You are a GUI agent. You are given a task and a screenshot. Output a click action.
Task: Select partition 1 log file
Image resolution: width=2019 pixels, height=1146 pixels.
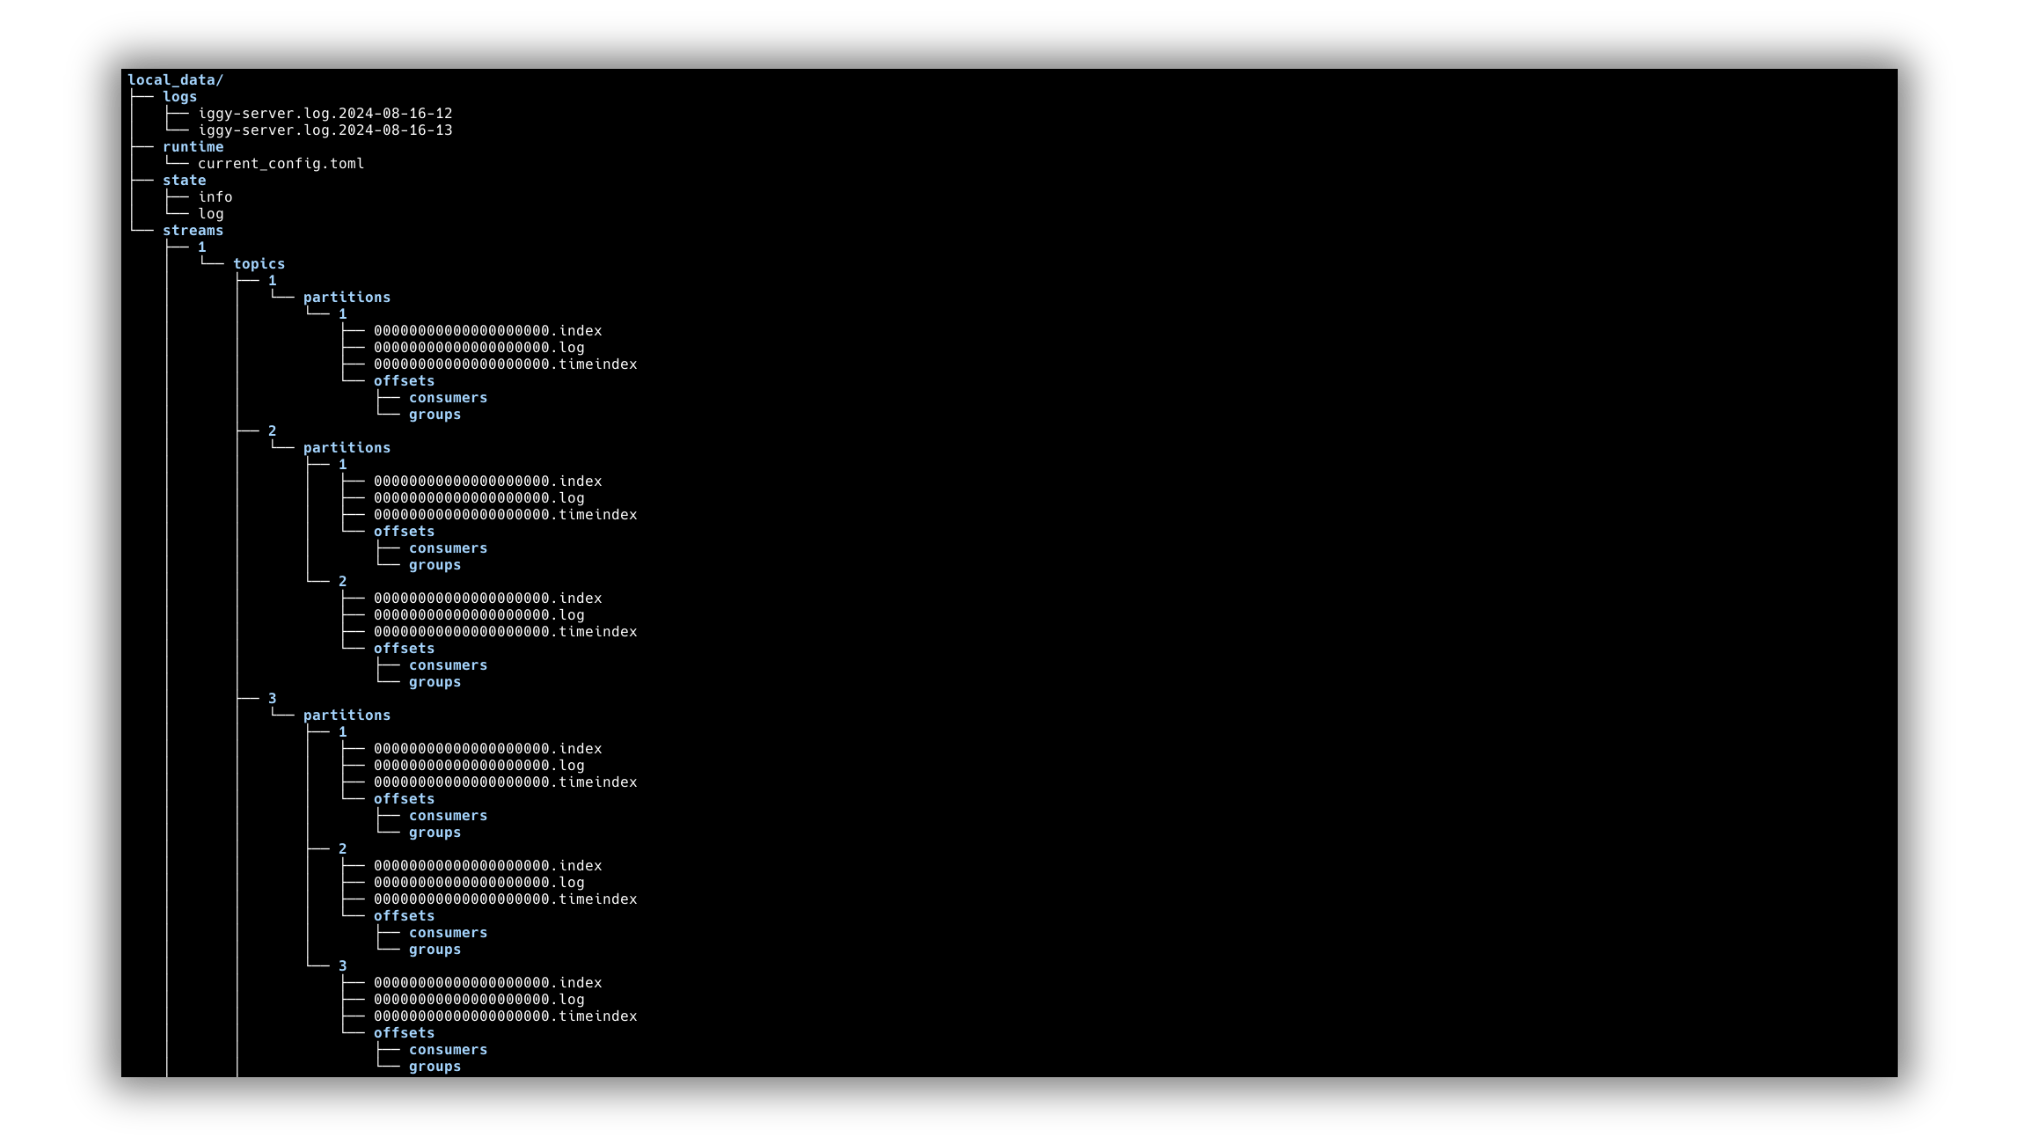coord(480,347)
